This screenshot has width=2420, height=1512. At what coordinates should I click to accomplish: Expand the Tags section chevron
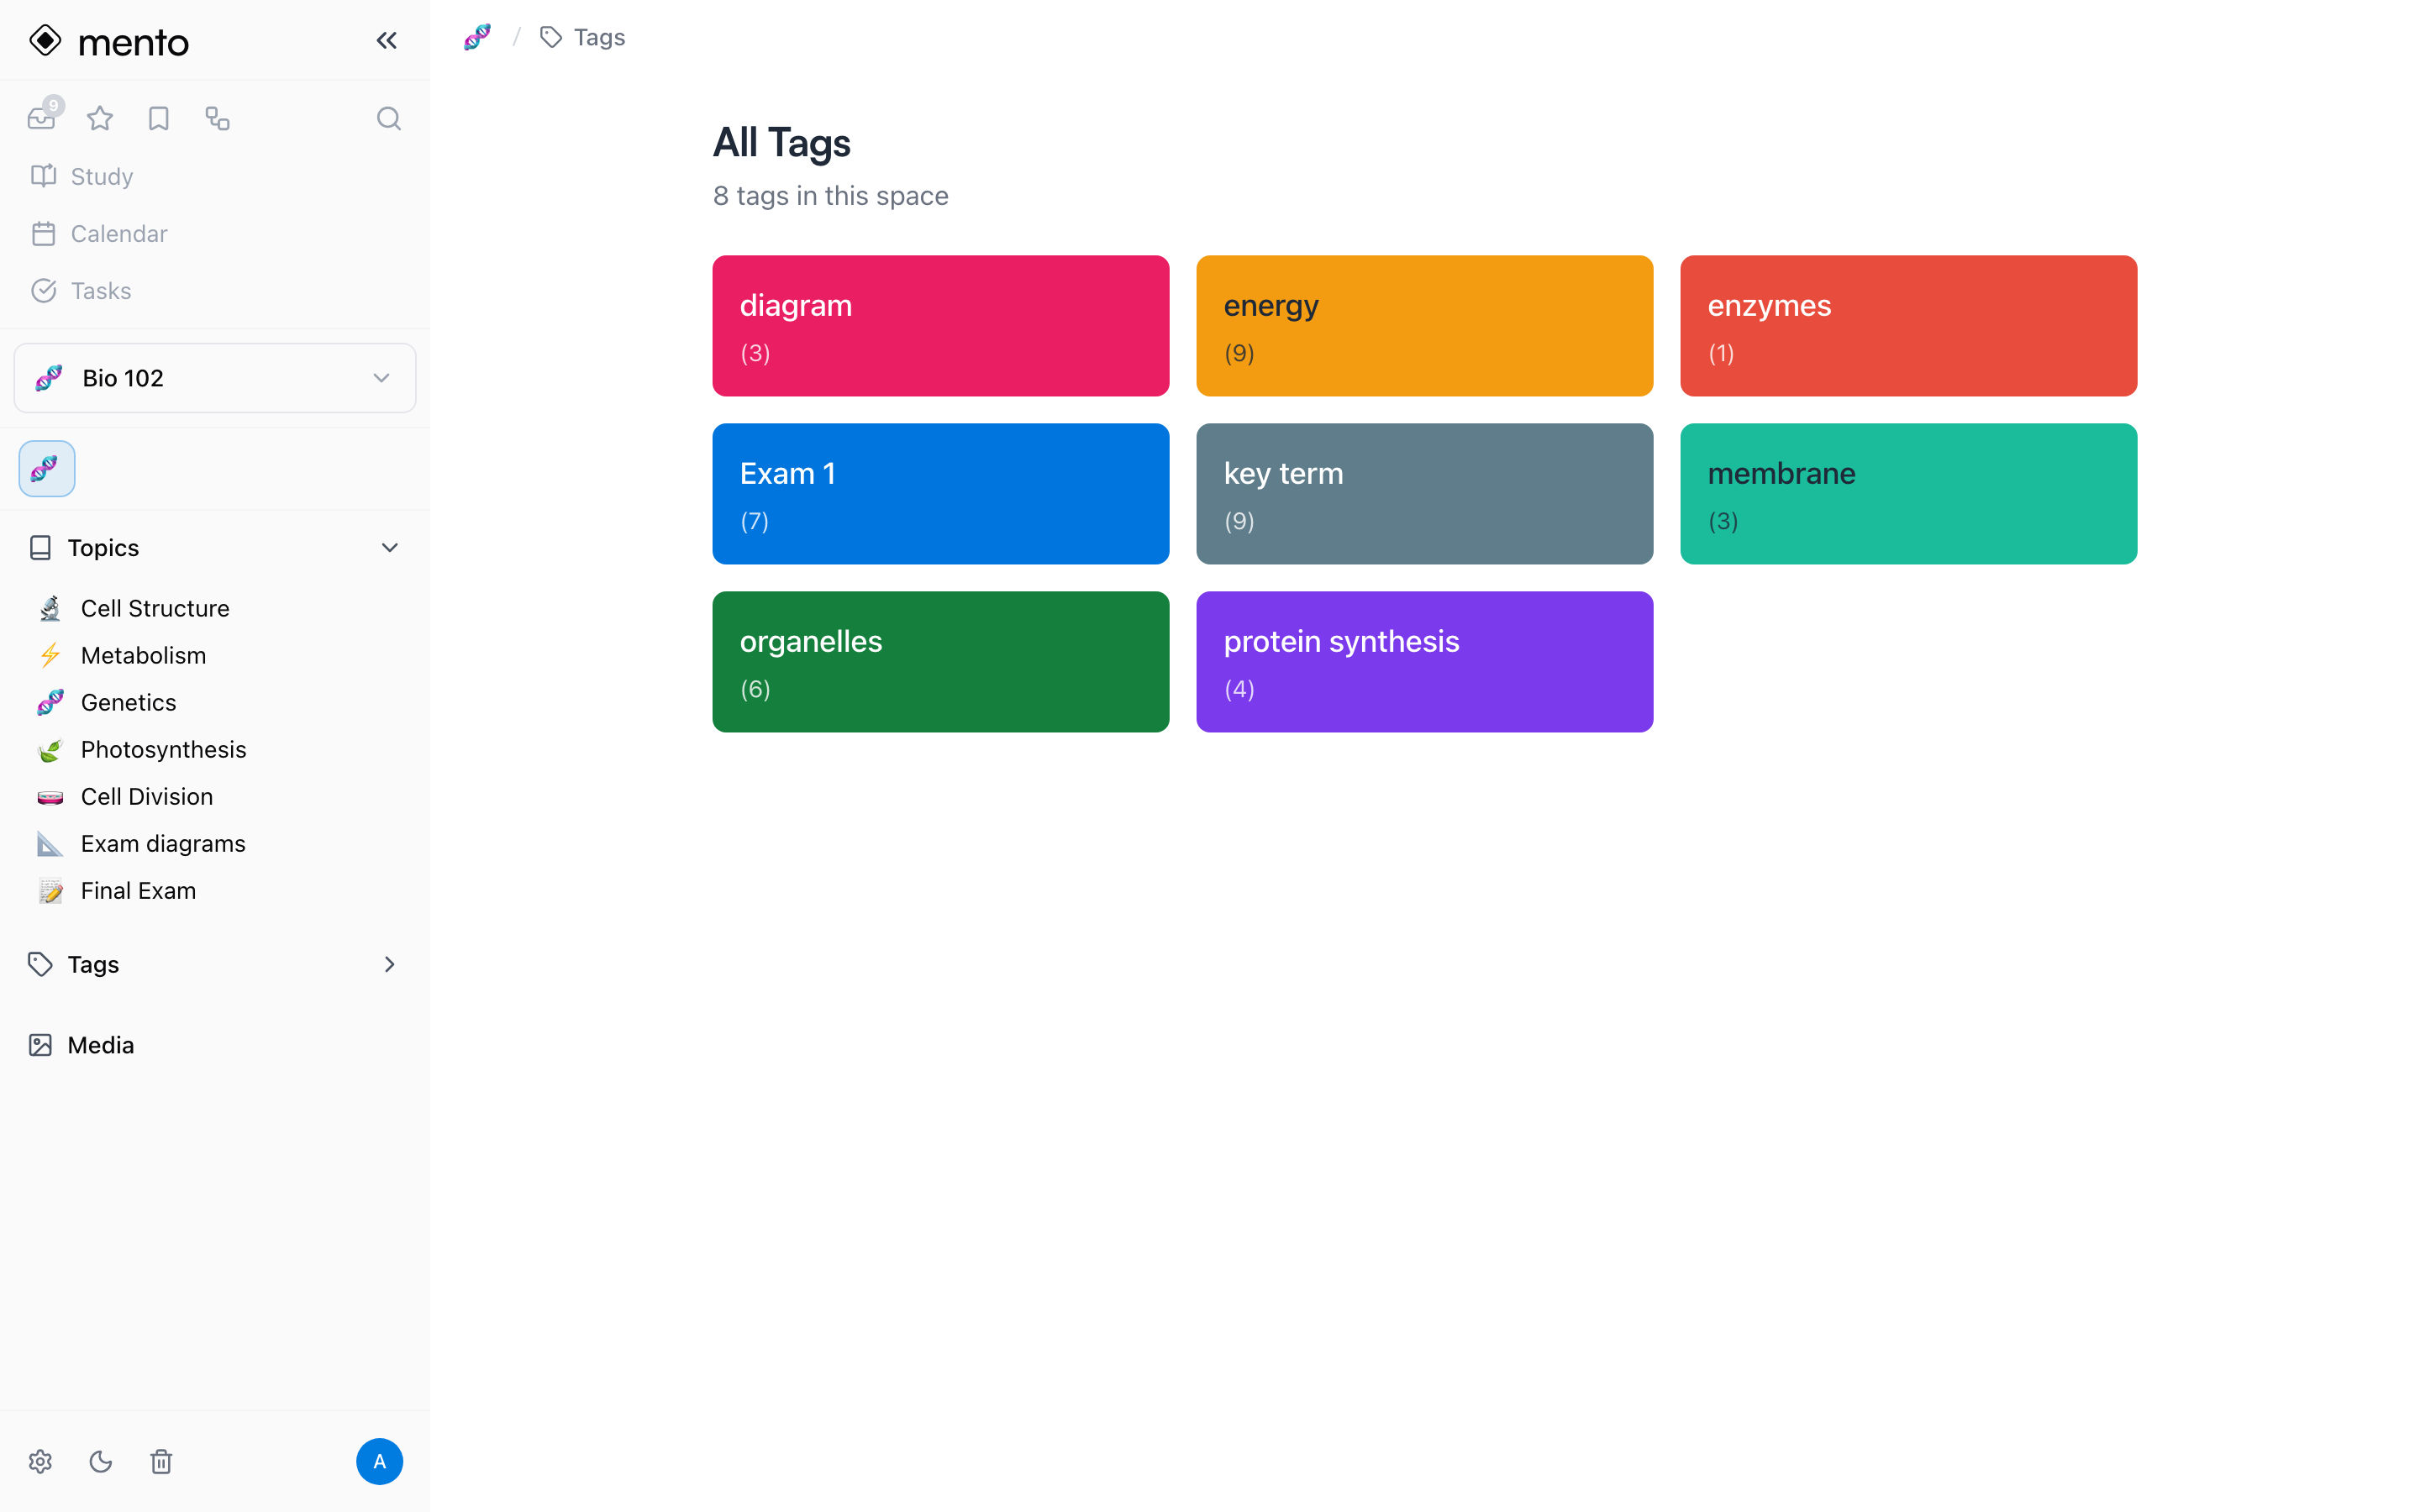(x=390, y=965)
